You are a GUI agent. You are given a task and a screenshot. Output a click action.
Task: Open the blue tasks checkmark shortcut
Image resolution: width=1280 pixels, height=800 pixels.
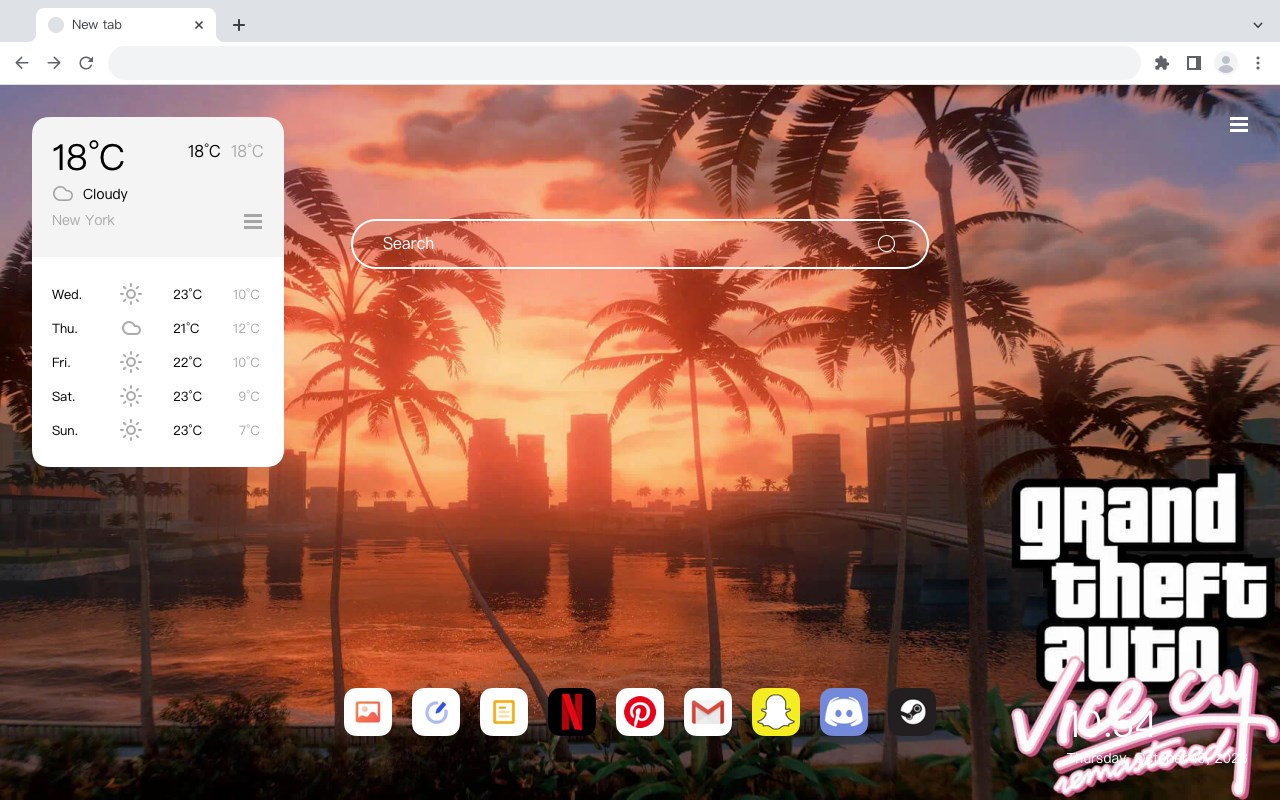click(436, 712)
